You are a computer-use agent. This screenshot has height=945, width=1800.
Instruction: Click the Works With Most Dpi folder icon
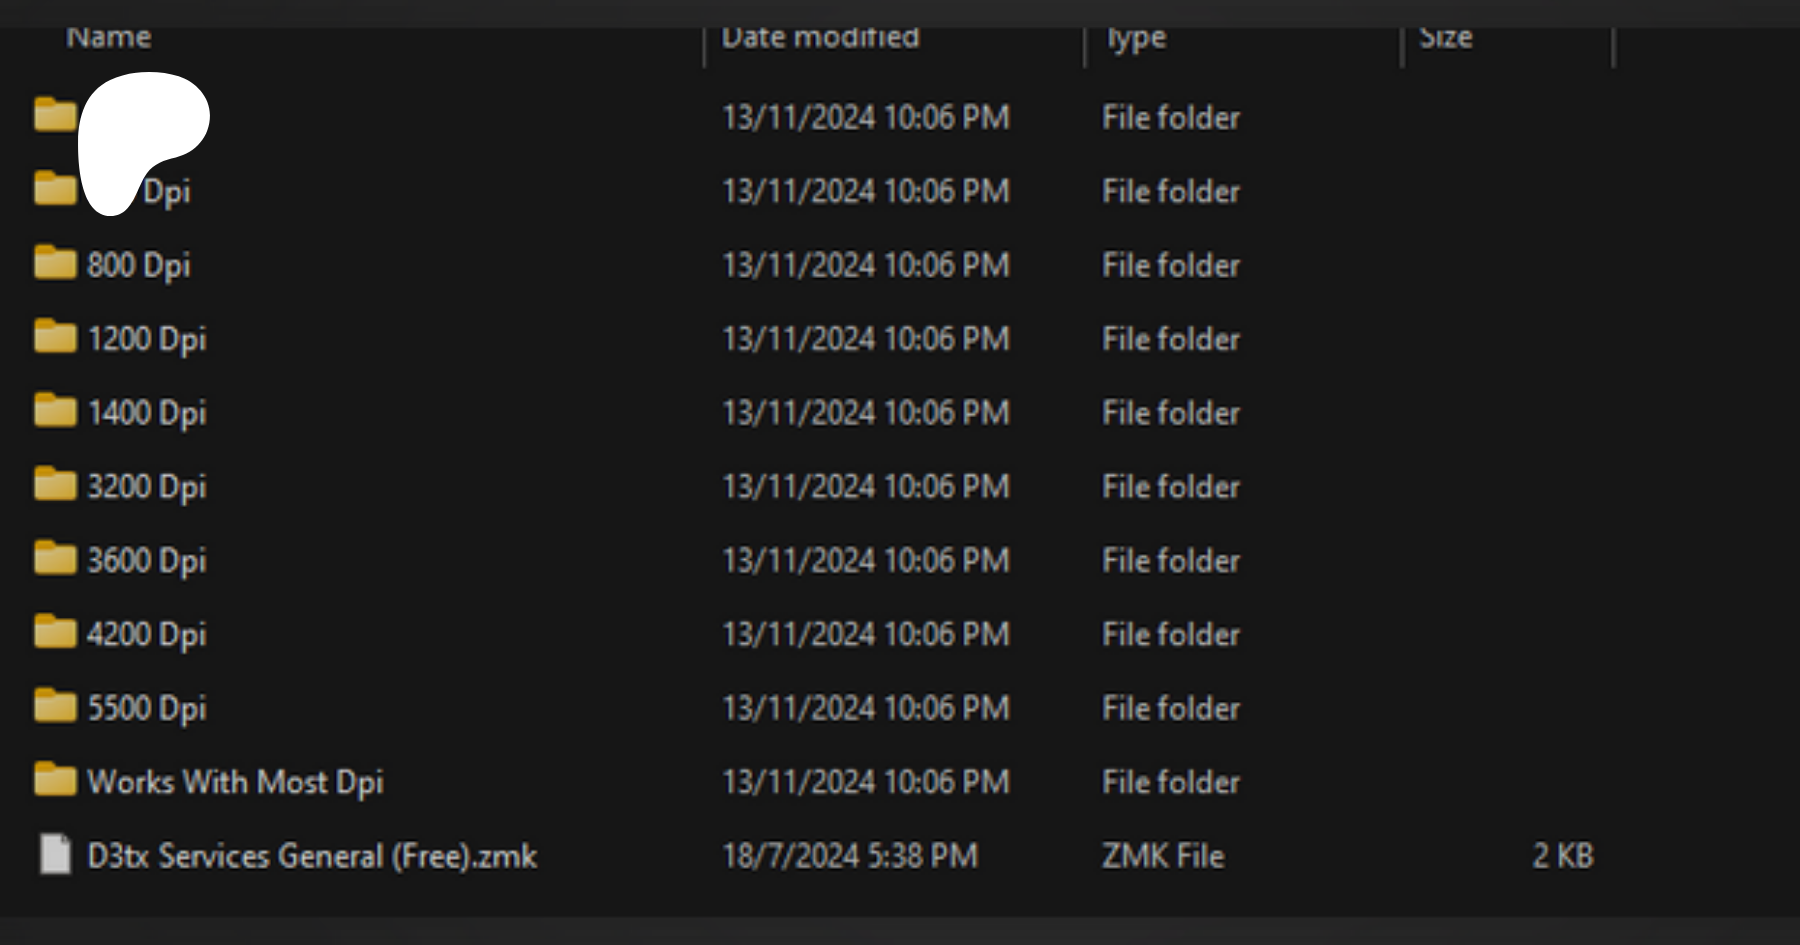point(55,781)
